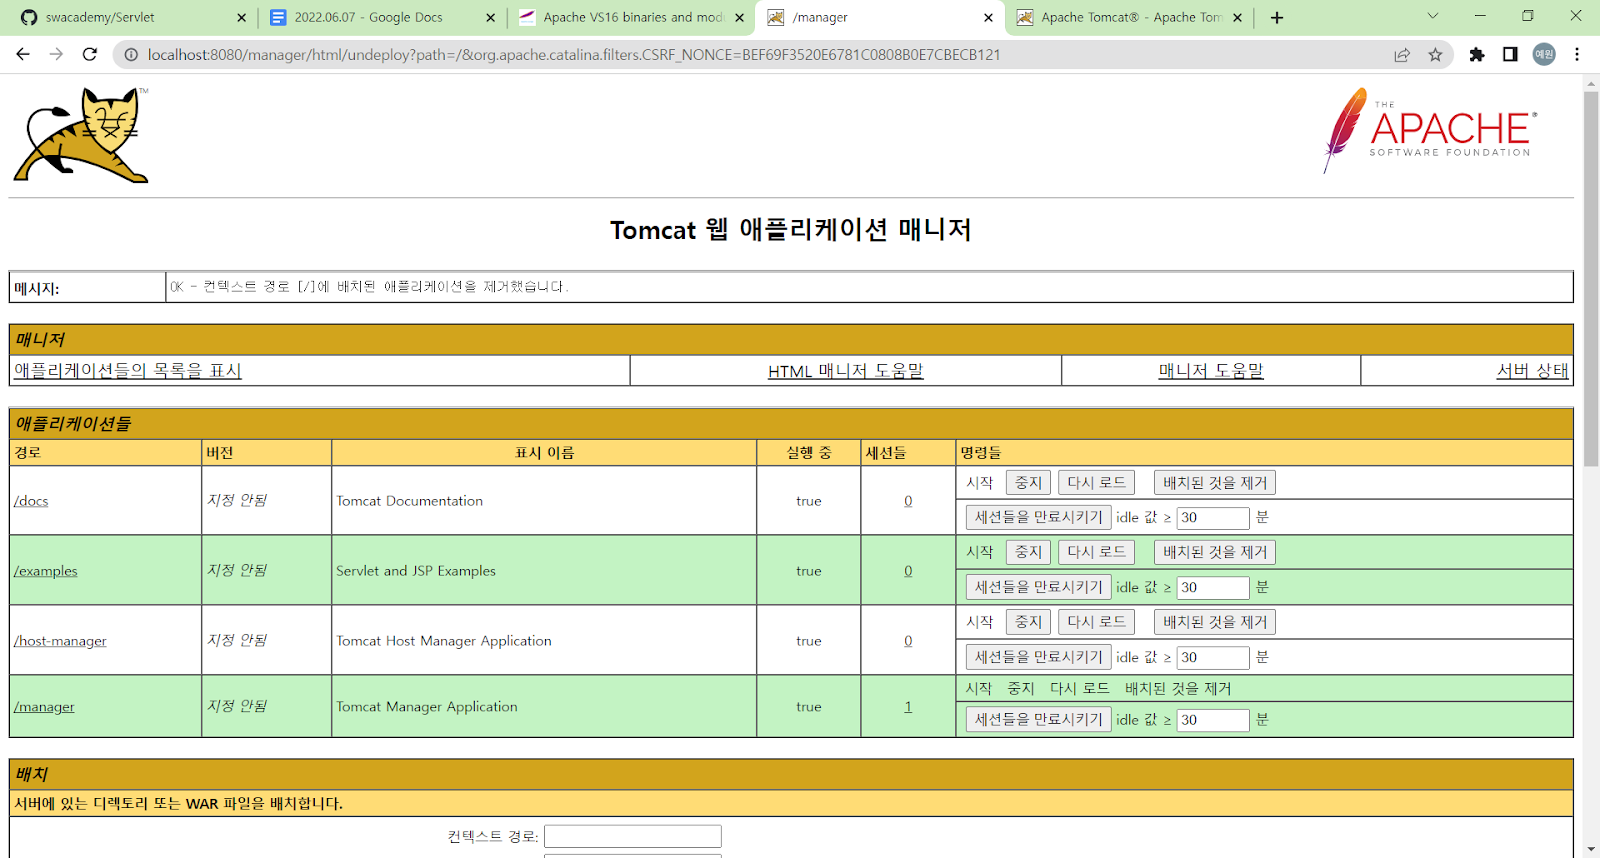Select 'Servlet and JSP Examples' text
This screenshot has width=1600, height=858.
(416, 571)
